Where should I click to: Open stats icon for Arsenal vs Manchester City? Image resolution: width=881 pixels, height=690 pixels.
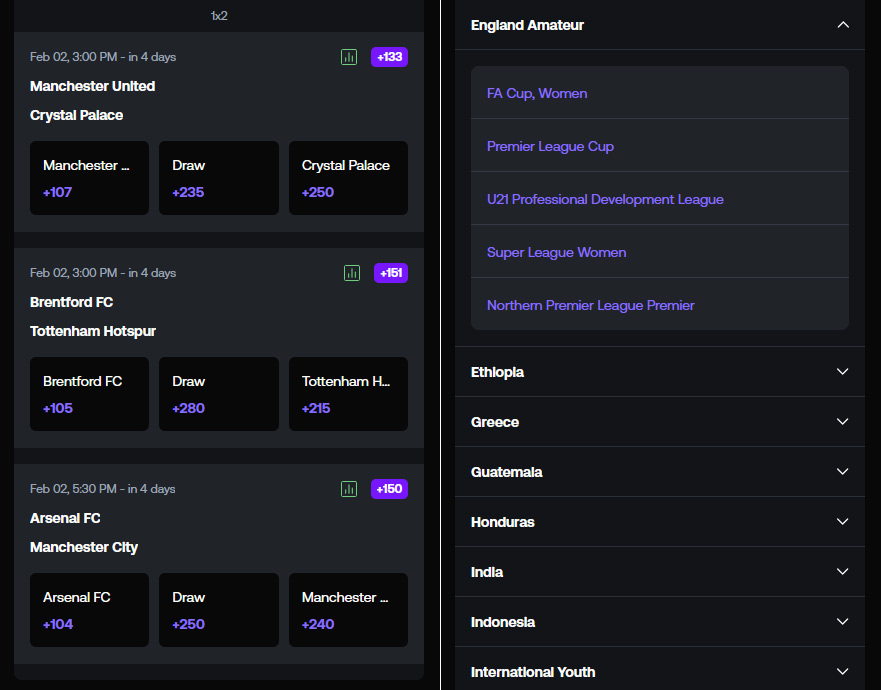coord(349,489)
